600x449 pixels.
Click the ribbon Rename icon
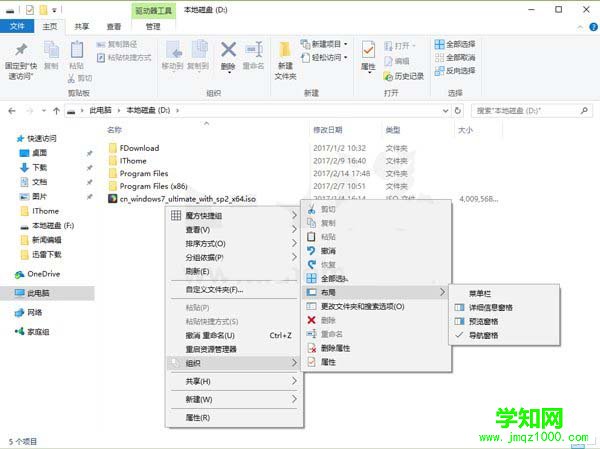[x=254, y=50]
